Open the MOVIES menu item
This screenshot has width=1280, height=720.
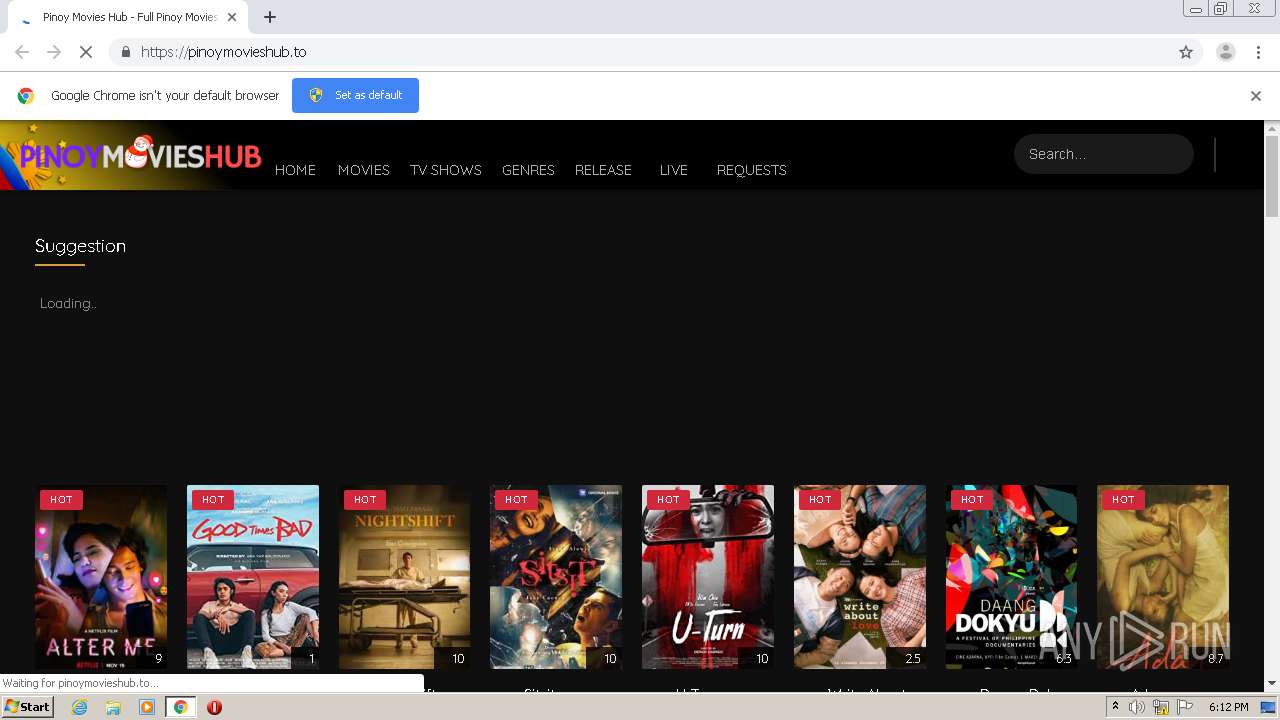pyautogui.click(x=363, y=170)
